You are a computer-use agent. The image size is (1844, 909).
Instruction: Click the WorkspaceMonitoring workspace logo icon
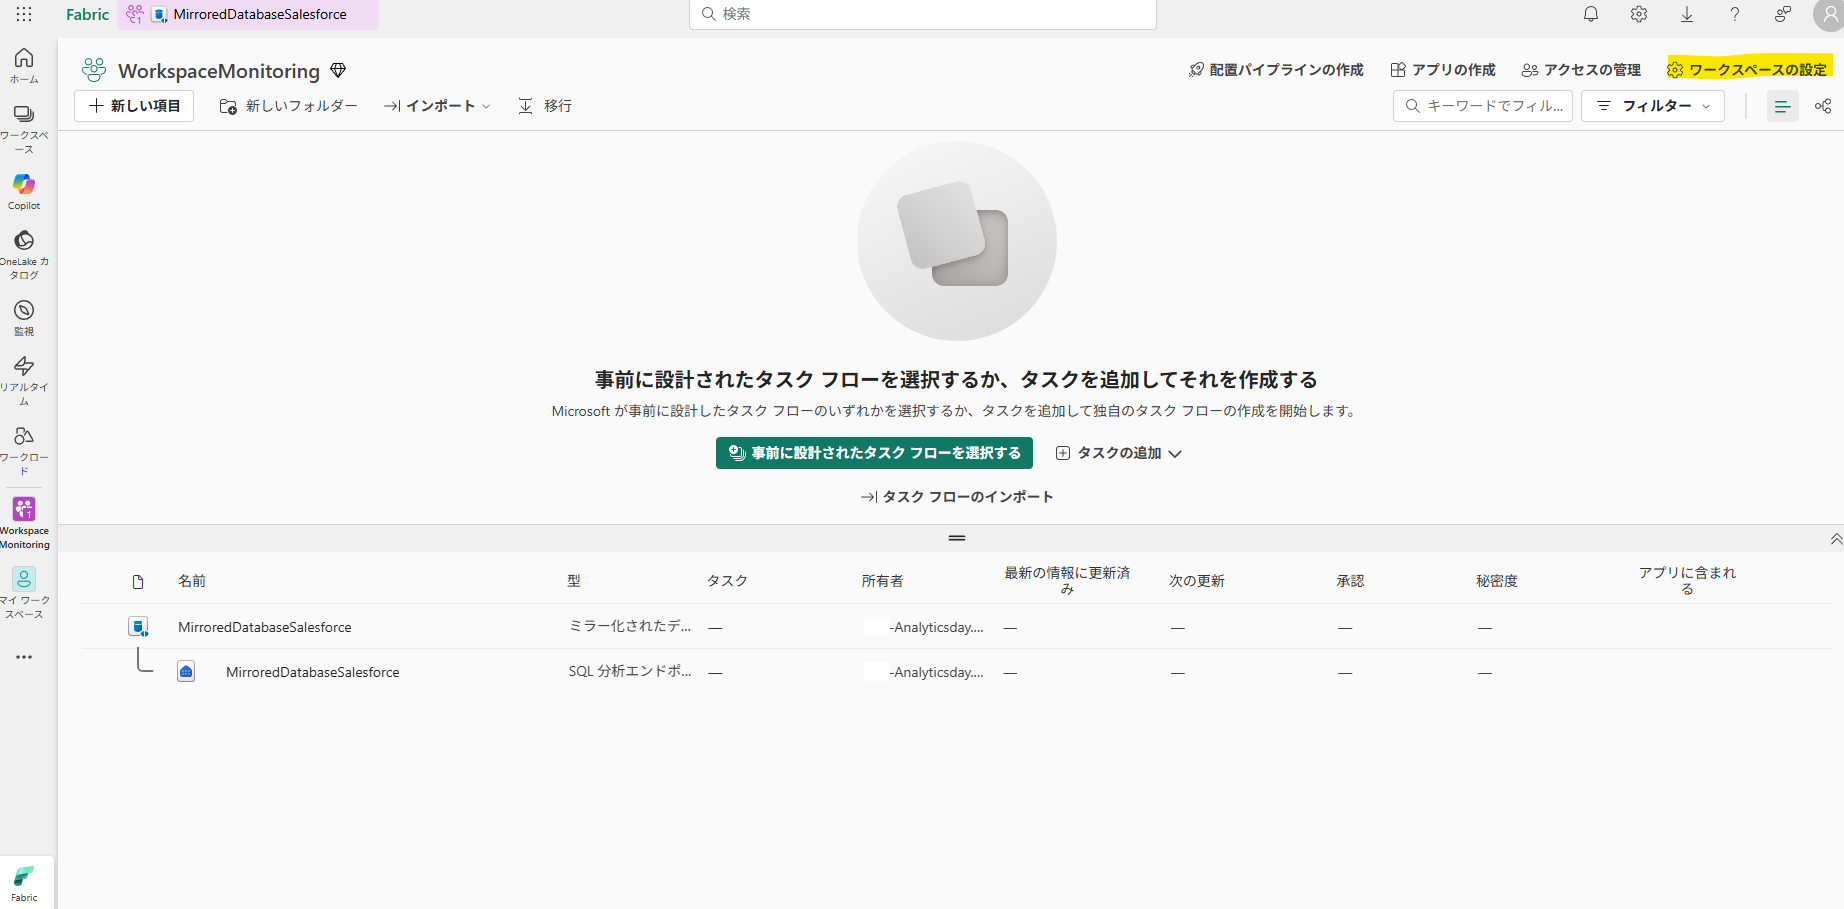coord(94,70)
